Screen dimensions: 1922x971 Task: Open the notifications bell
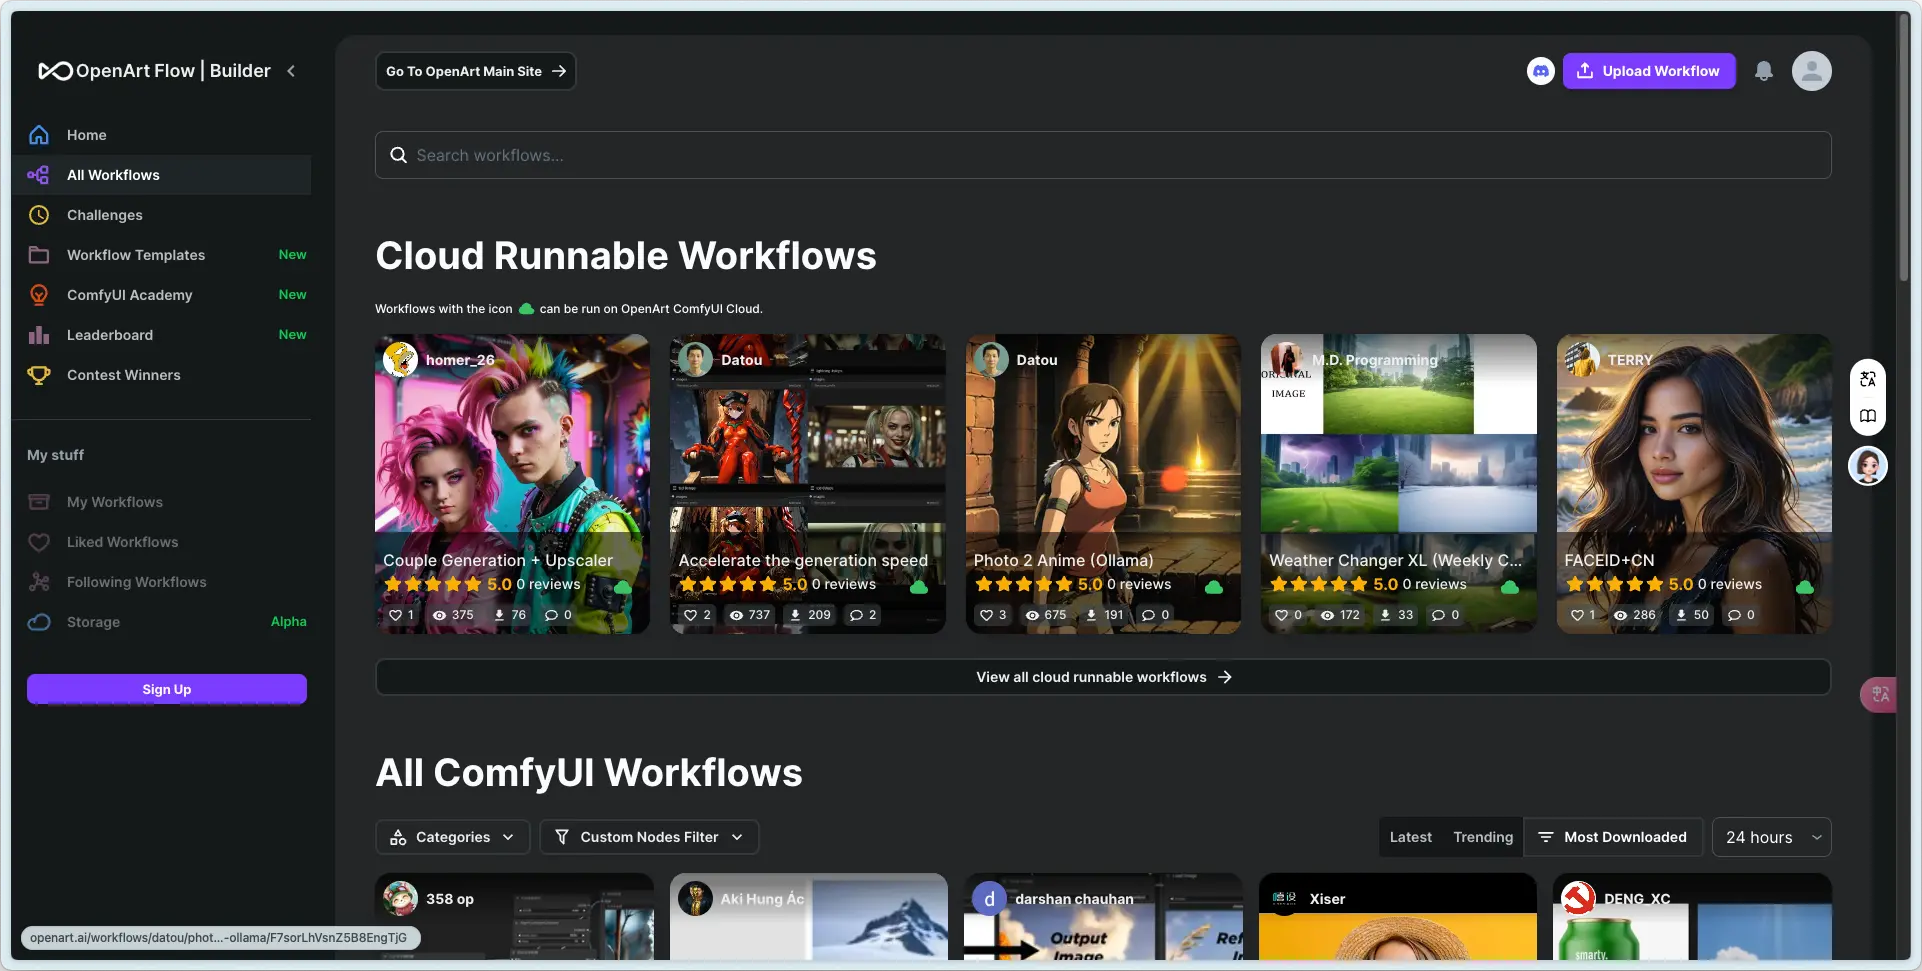click(1764, 71)
